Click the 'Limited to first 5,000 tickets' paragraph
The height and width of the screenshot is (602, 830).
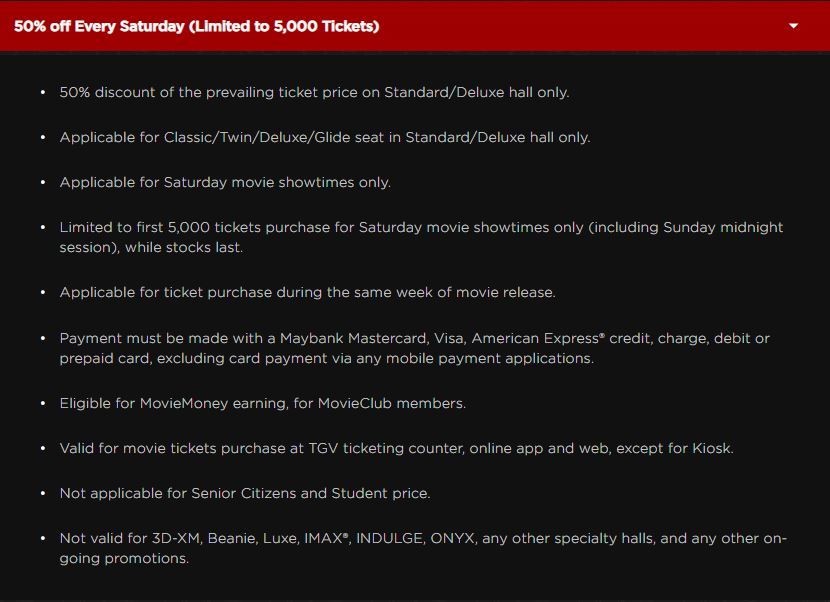420,237
